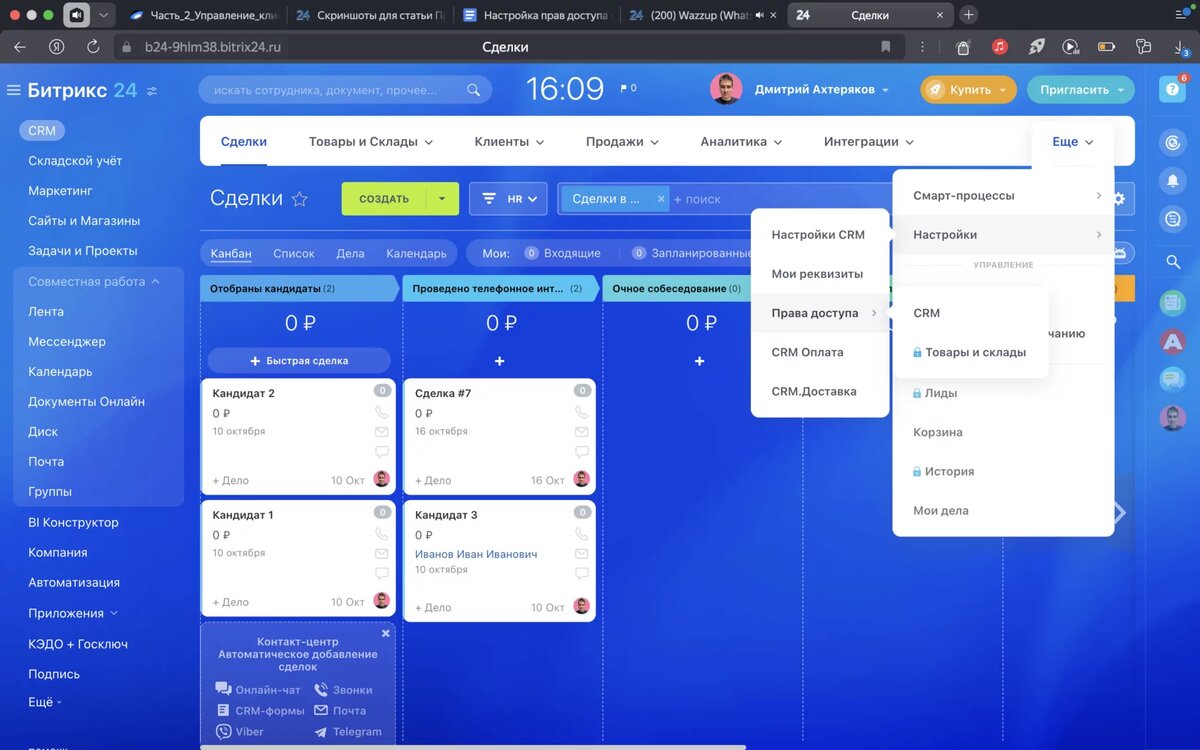Open the red letter A avatar chat
The image size is (1200, 750).
coord(1172,341)
